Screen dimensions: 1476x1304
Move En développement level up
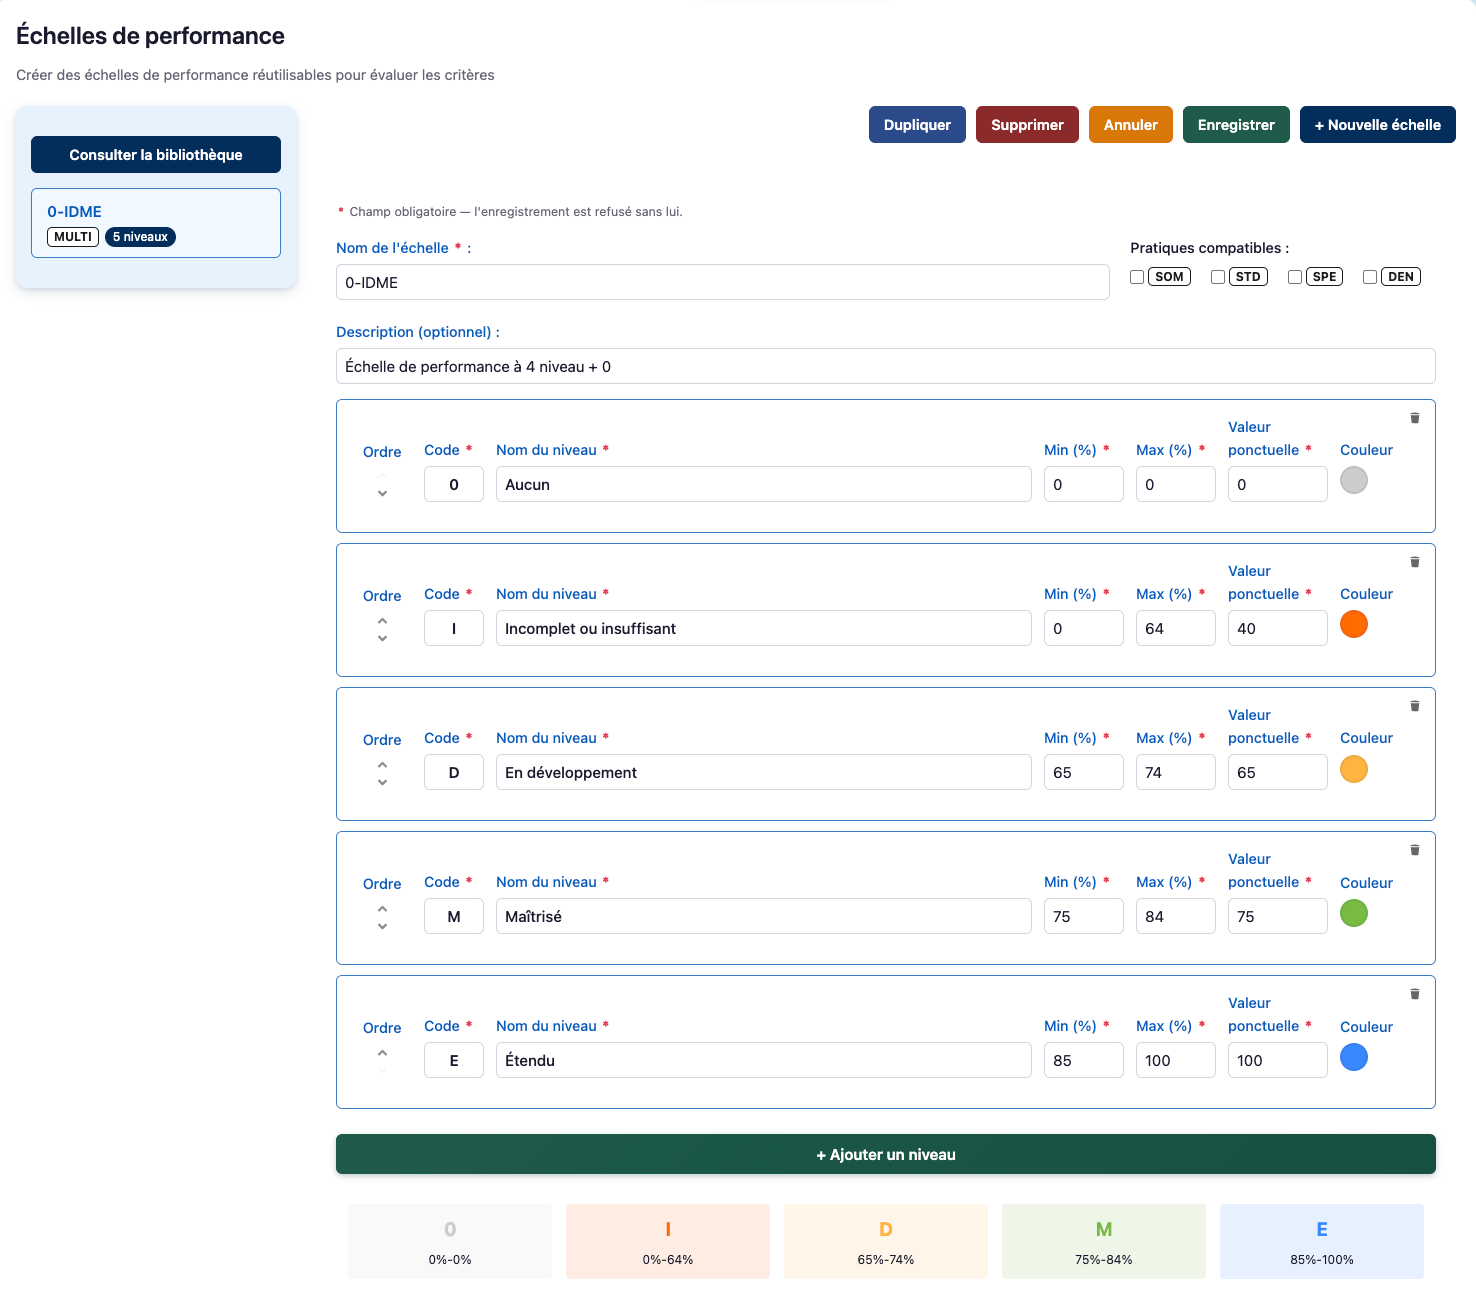click(382, 765)
